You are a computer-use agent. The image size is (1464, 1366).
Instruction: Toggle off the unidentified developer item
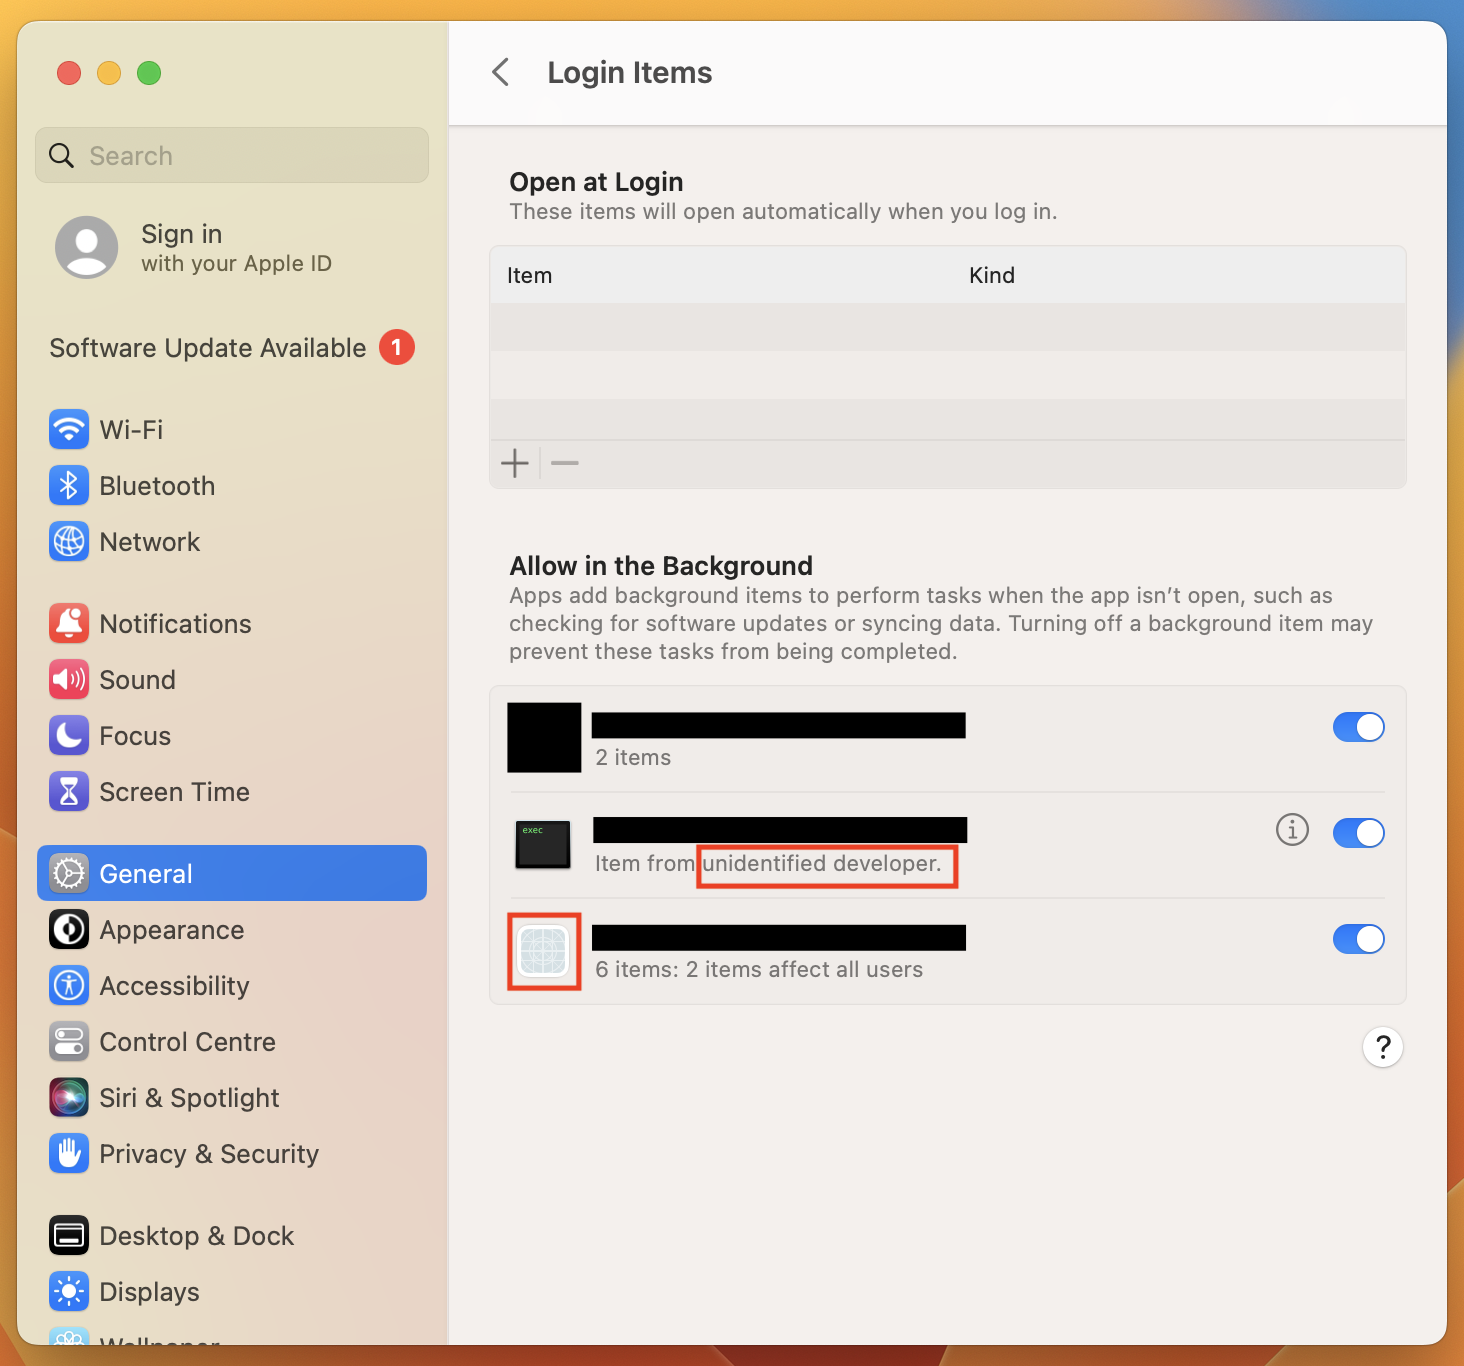1358,833
